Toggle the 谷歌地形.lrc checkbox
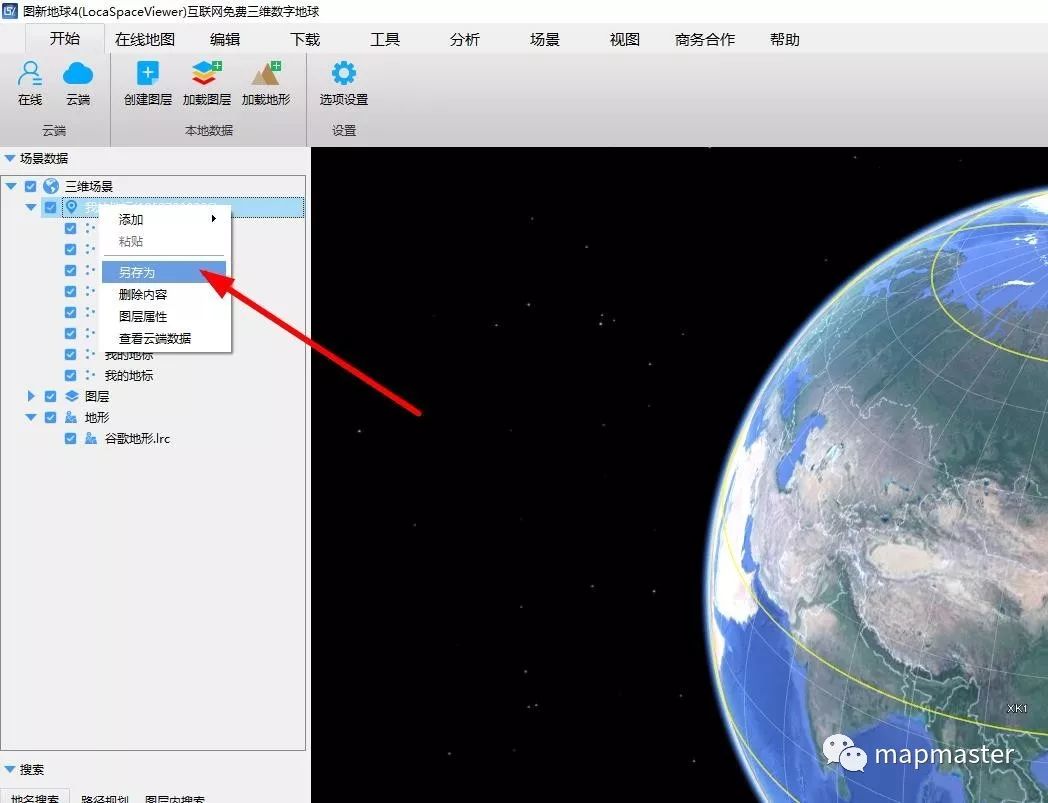The height and width of the screenshot is (803, 1048). pyautogui.click(x=70, y=439)
